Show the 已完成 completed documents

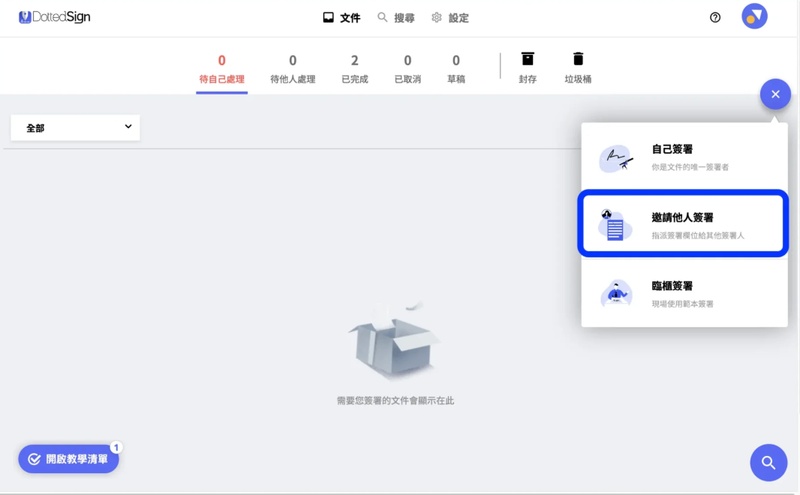click(355, 69)
